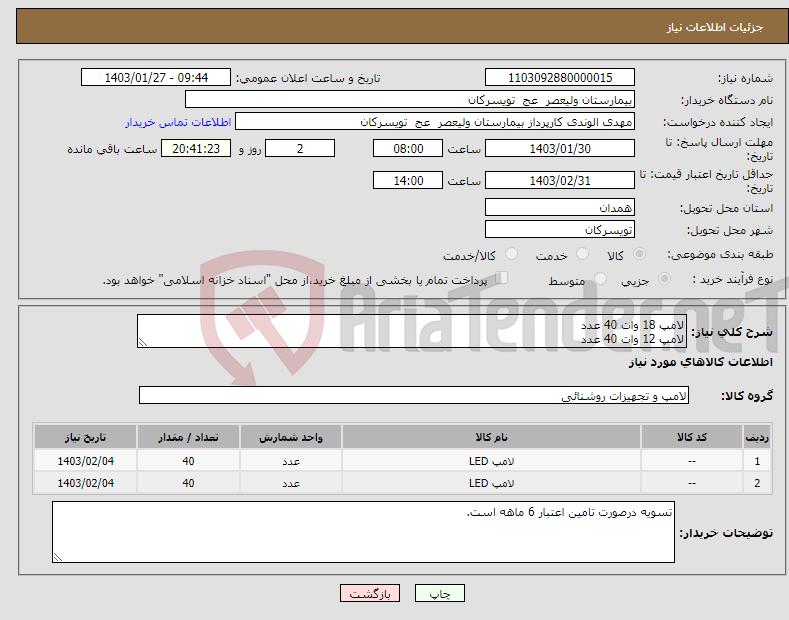789x620 pixels.
Task: Click the توضیحات خریدار notes textarea
Action: 363,532
